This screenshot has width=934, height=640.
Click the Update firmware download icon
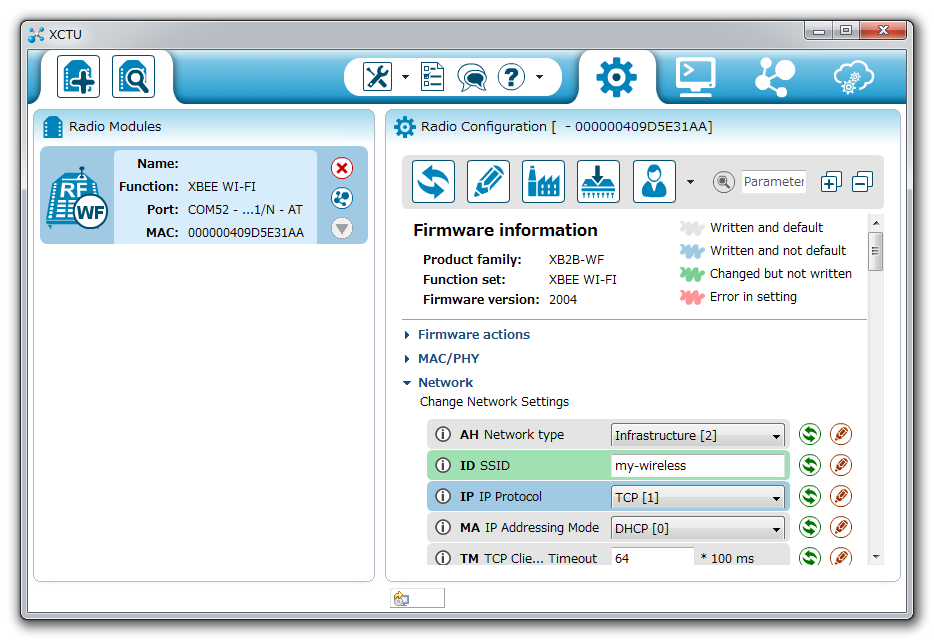pos(599,181)
